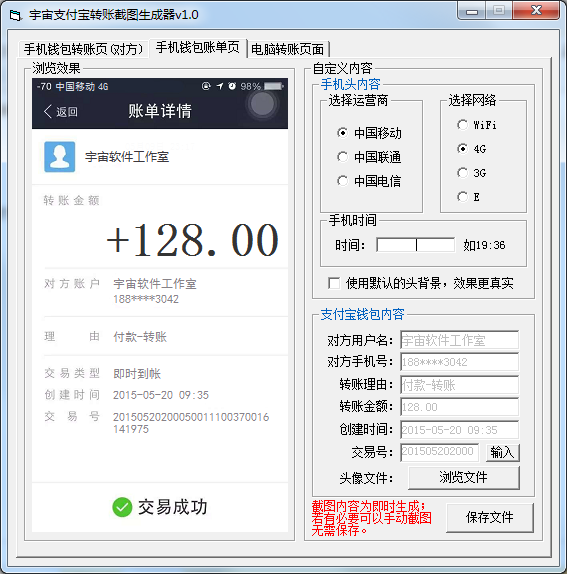Switch to 手机钱包账单页 tab
The width and height of the screenshot is (567, 574).
coord(198,48)
